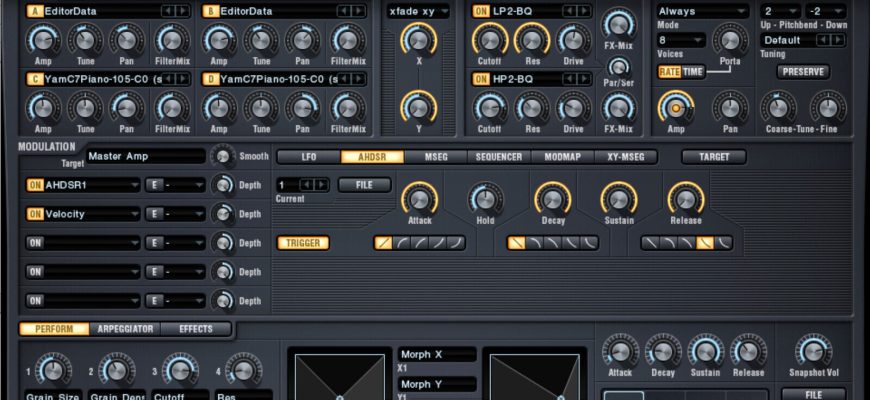Image resolution: width=870 pixels, height=400 pixels.
Task: Open the AHDSR1 modulation source dropdown
Action: (x=92, y=185)
